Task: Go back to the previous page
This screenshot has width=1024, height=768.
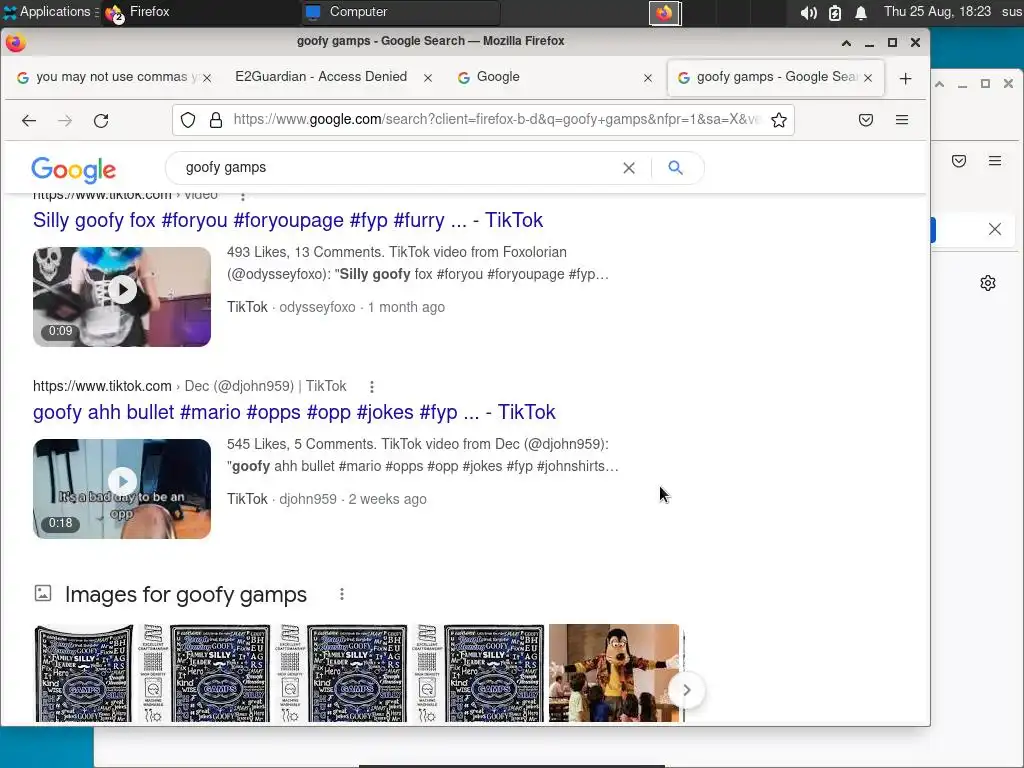Action: coord(29,120)
